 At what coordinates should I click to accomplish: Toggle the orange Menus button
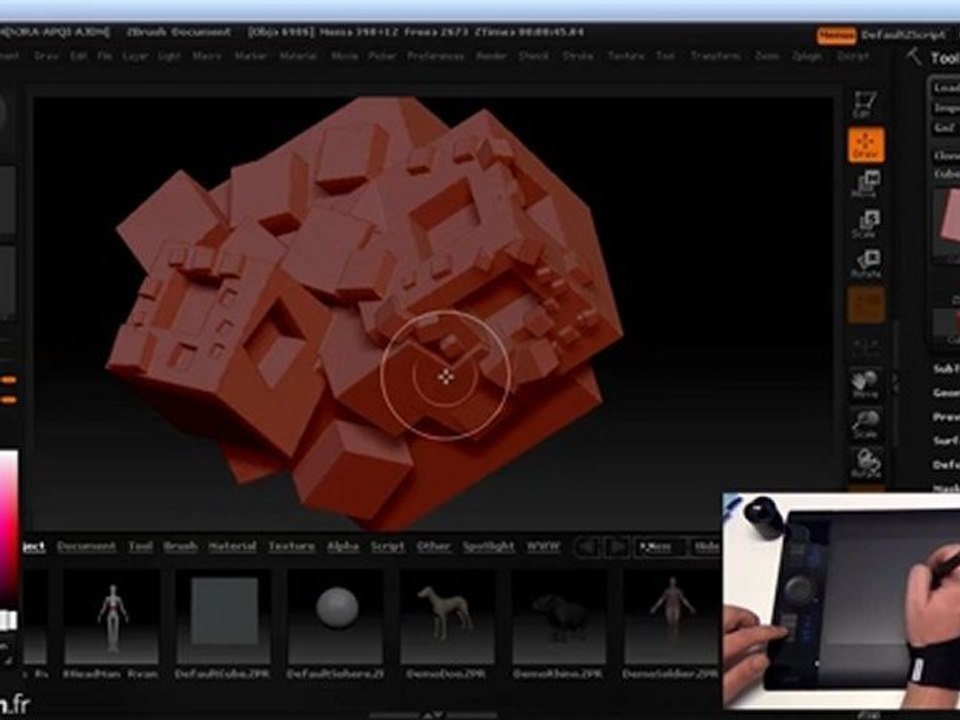click(x=836, y=36)
